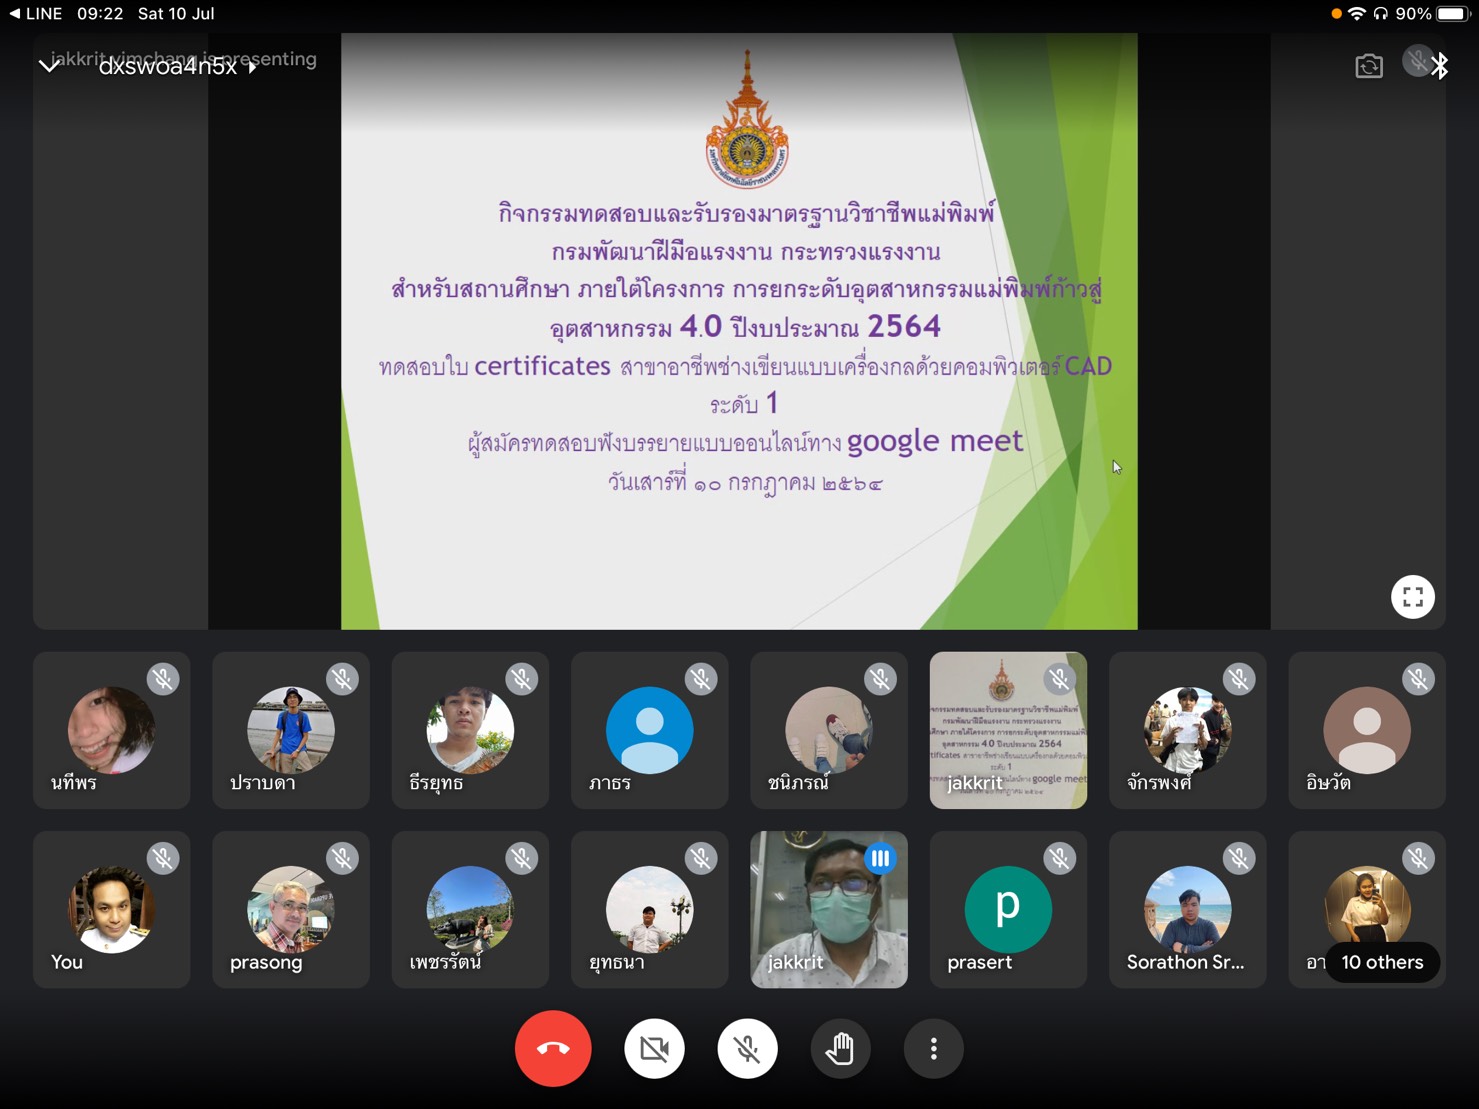1479x1109 pixels.
Task: Open the อิษวัต participant tile
Action: [x=1367, y=730]
